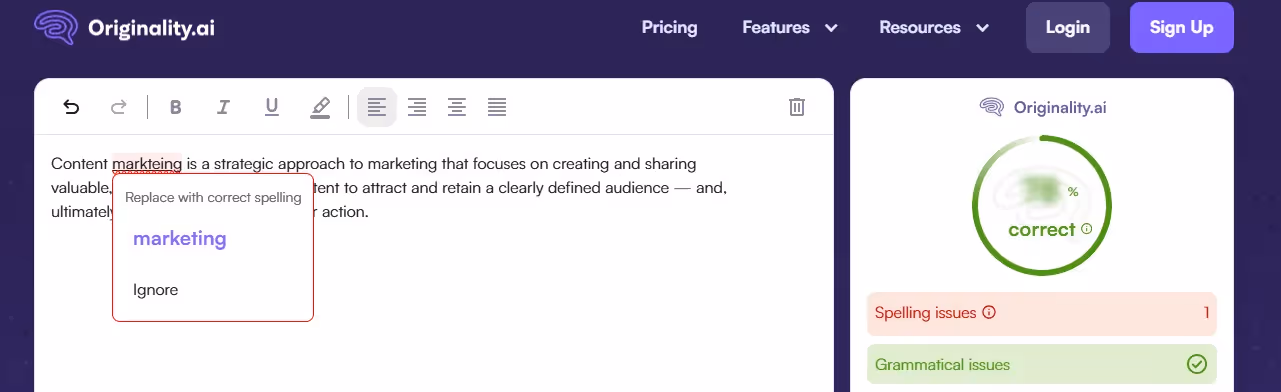Justify the text alignment
Viewport: 1281px width, 392px height.
(x=497, y=107)
